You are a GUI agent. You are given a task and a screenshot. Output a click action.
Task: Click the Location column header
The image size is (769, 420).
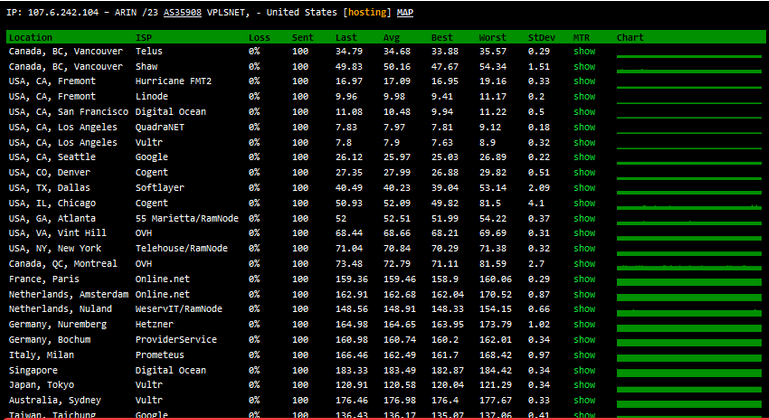[x=30, y=37]
